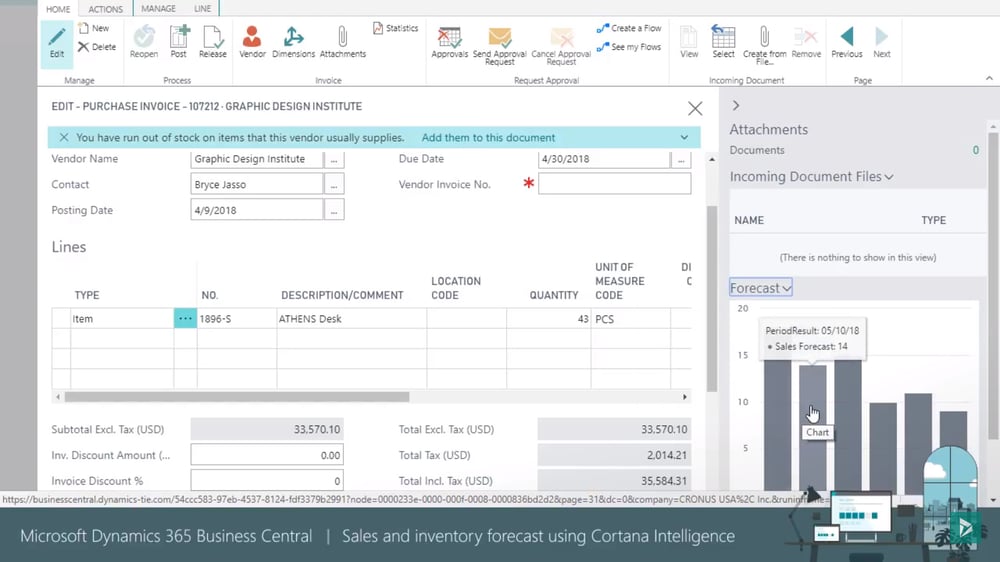Viewport: 1000px width, 562px height.
Task: Click the TYPE column header in attachments
Action: pyautogui.click(x=933, y=220)
